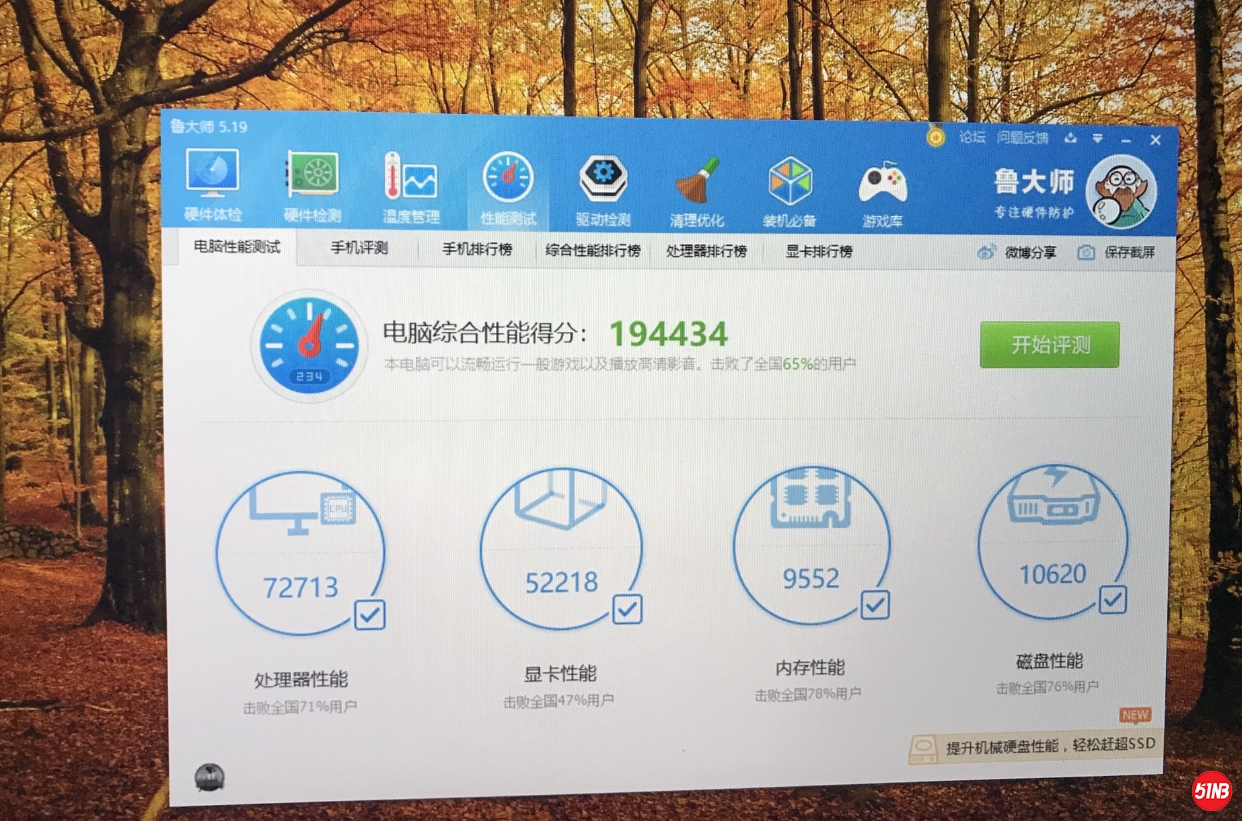Click 保存截屏 save screenshot
The width and height of the screenshot is (1242, 821).
1117,252
